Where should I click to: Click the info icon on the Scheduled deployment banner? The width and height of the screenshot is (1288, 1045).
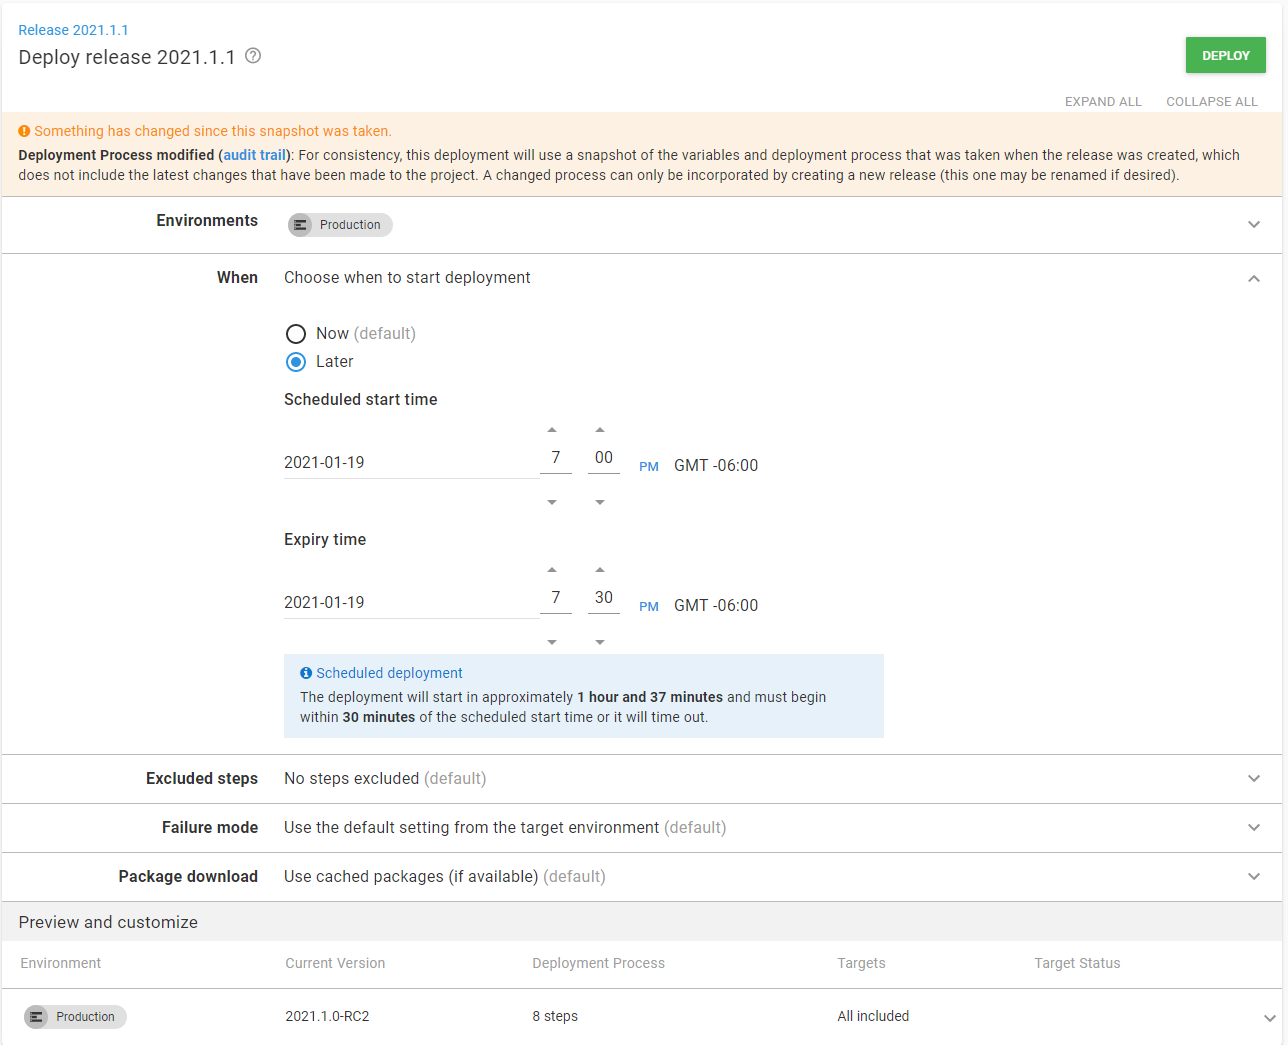pyautogui.click(x=305, y=672)
